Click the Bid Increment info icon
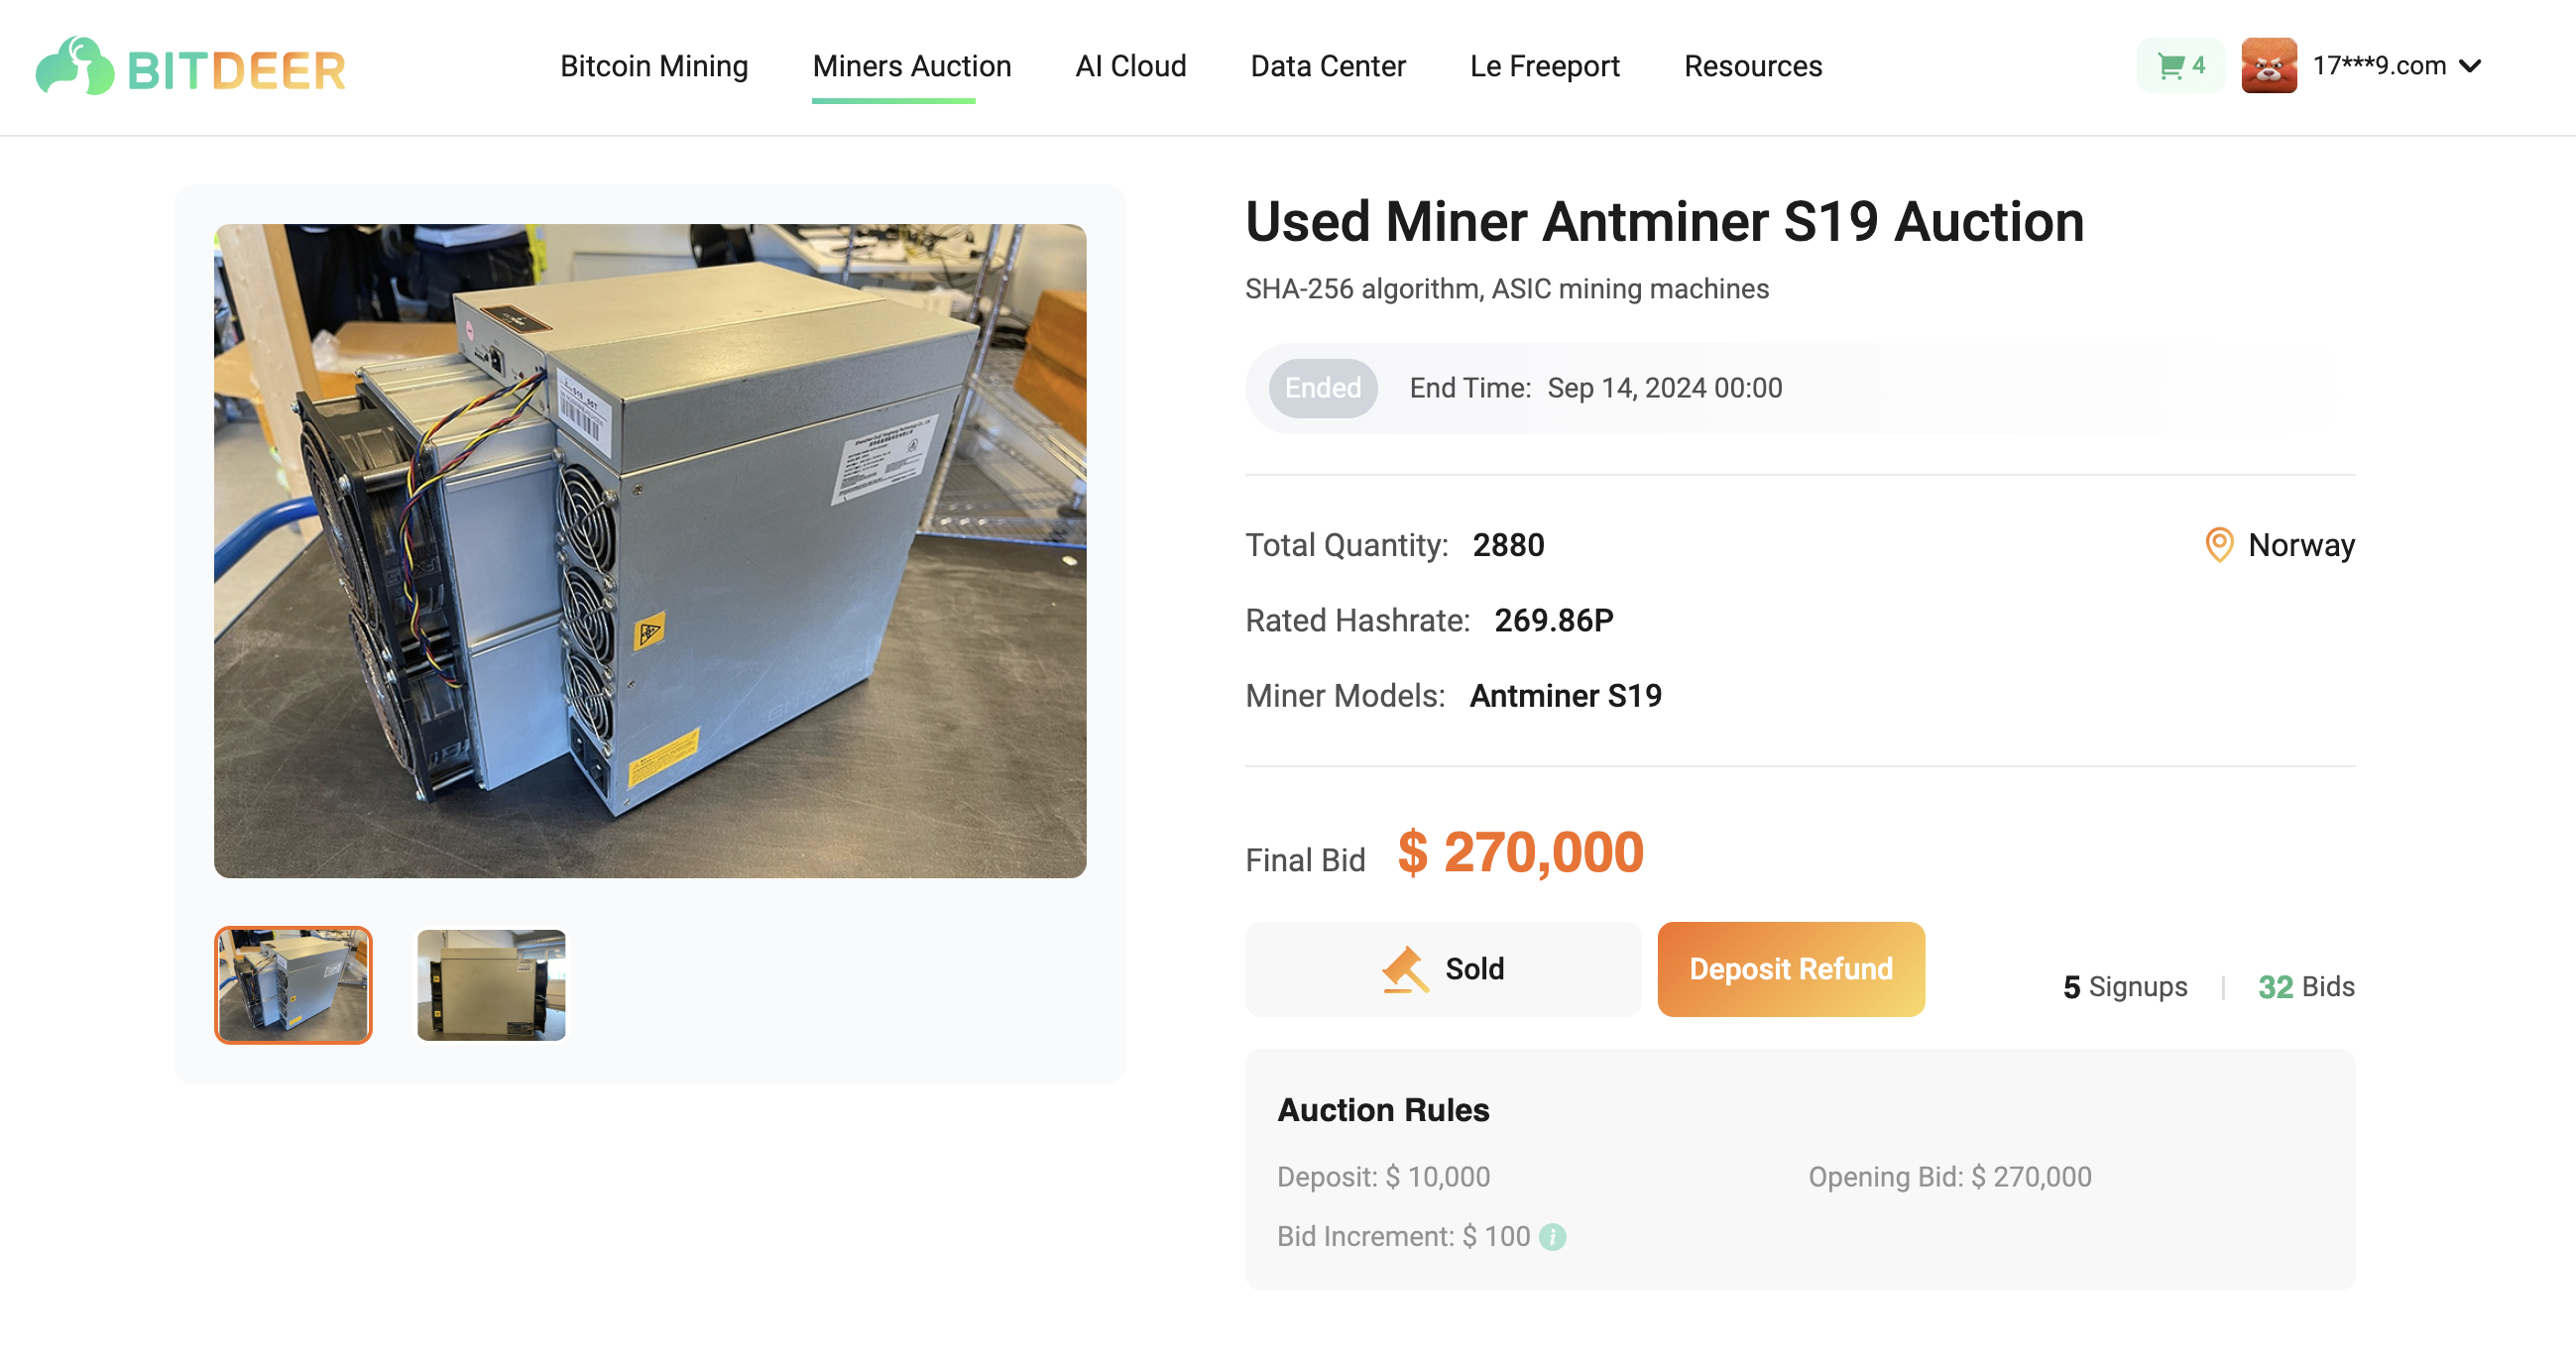2576x1360 pixels. coord(1552,1237)
